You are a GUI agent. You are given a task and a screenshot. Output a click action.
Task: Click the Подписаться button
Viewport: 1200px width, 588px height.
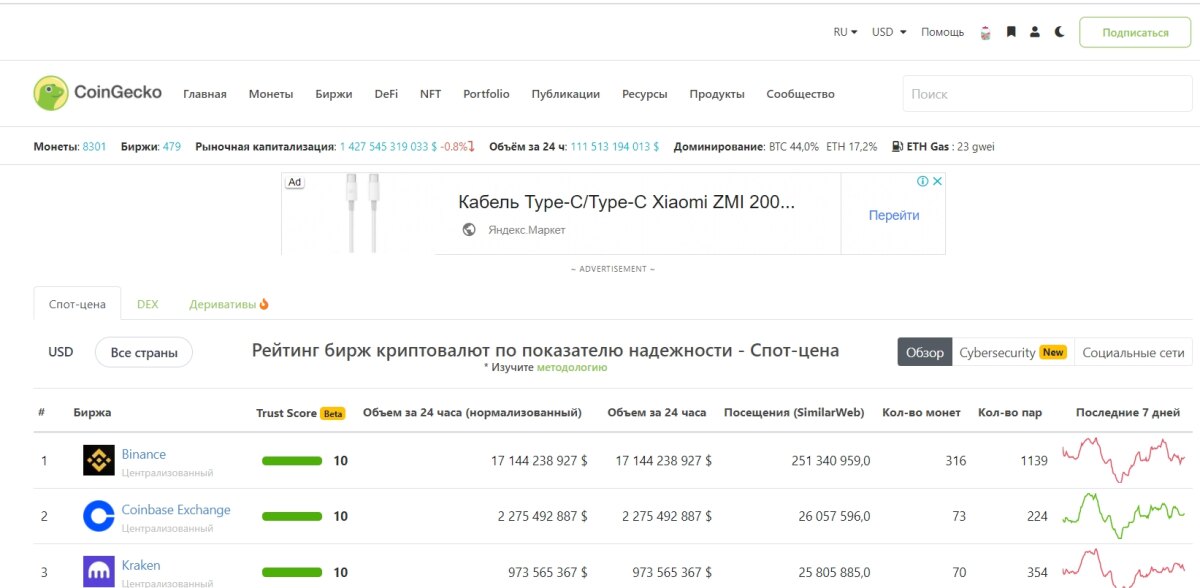[x=1135, y=32]
